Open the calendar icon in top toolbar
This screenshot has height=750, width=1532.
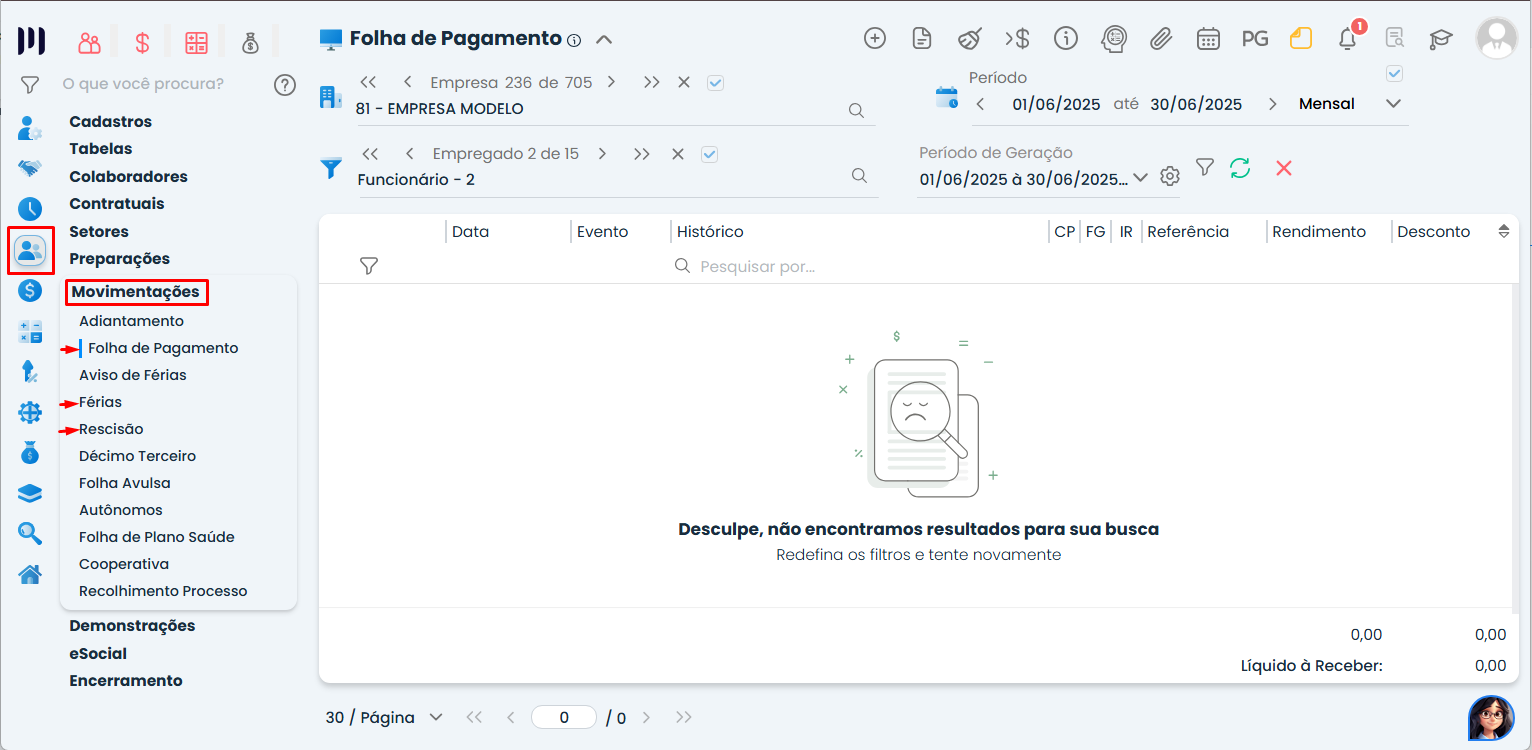pyautogui.click(x=1208, y=39)
